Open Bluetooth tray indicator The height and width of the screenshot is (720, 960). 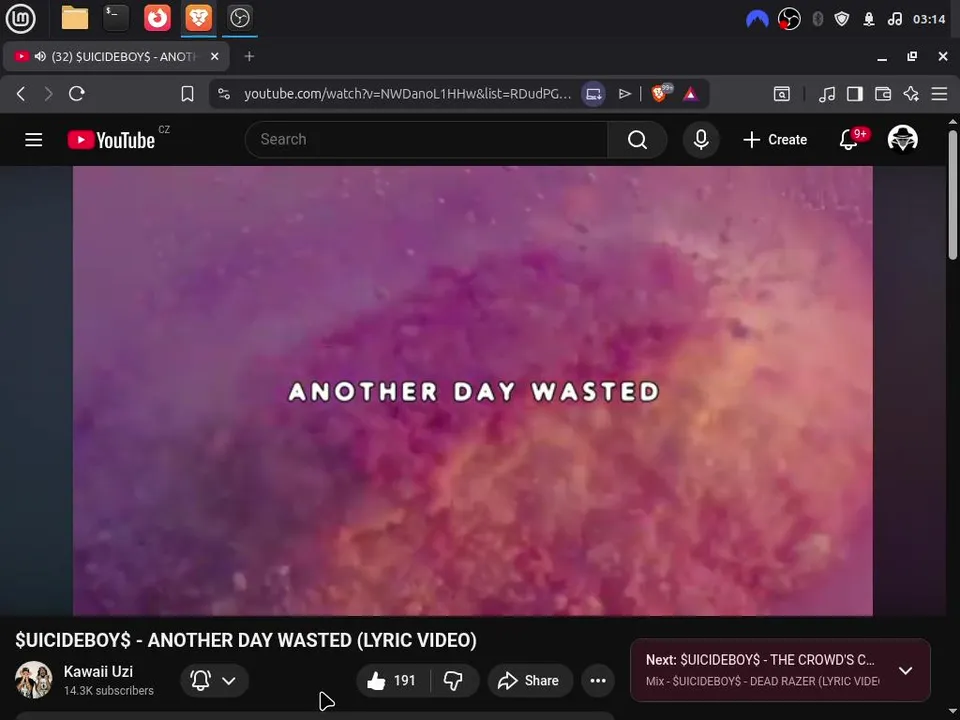click(817, 20)
